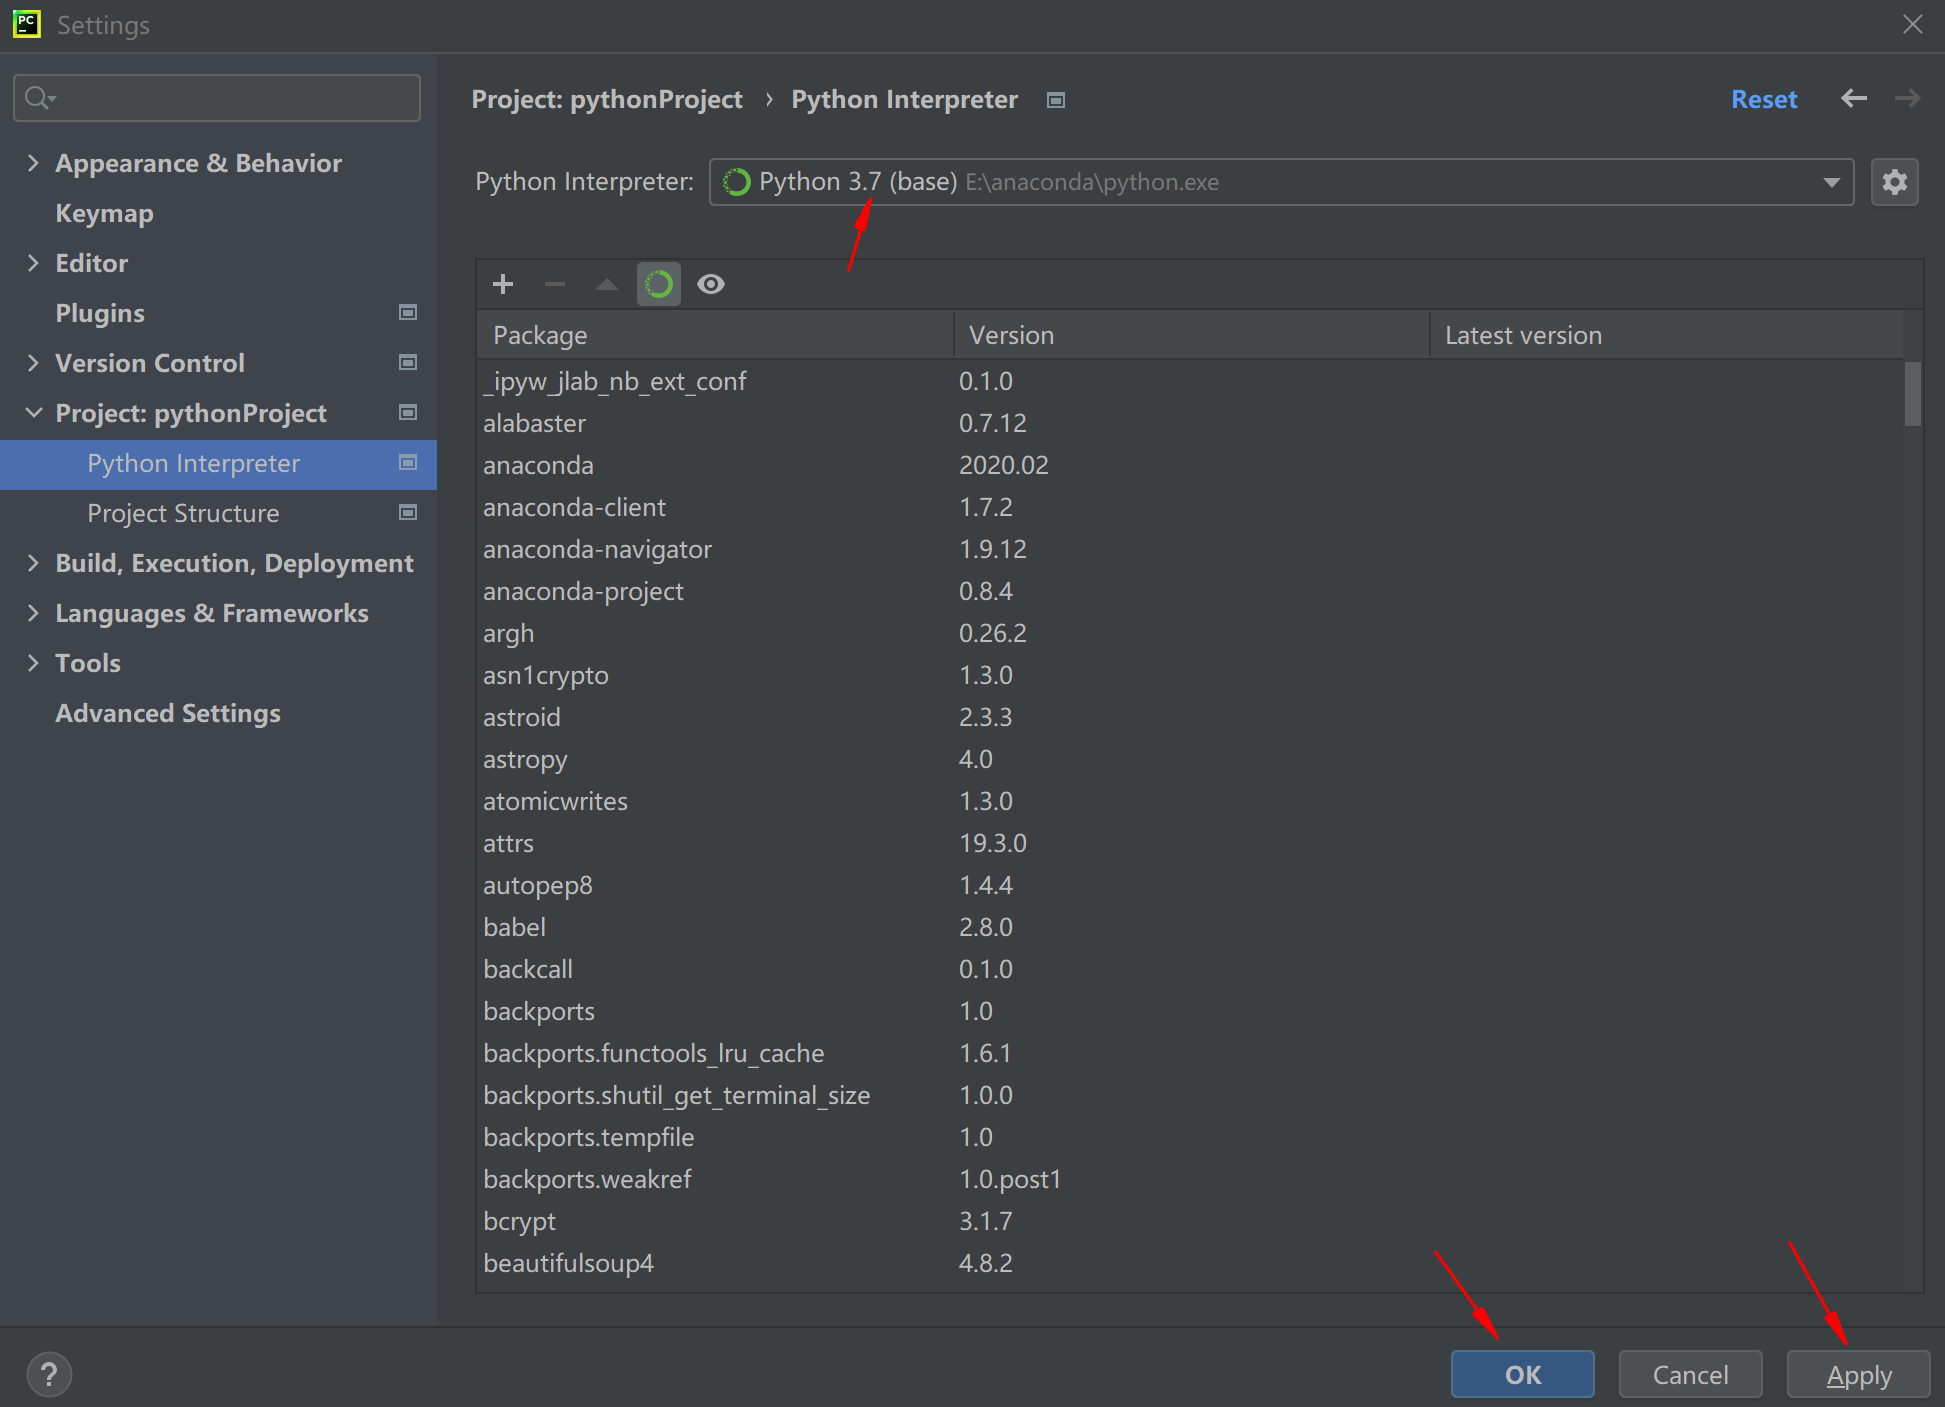
Task: Click the project-level icon beside Project Structure
Action: 408,513
